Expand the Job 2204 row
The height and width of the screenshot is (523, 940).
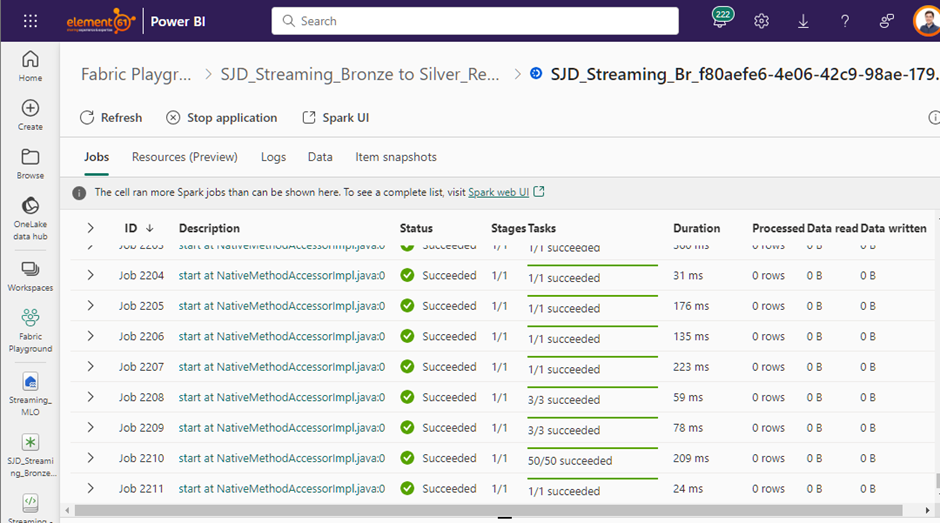pos(90,275)
